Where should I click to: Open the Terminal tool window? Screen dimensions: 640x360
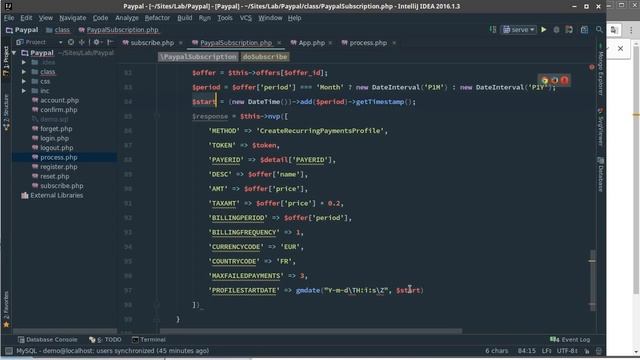pos(149,340)
